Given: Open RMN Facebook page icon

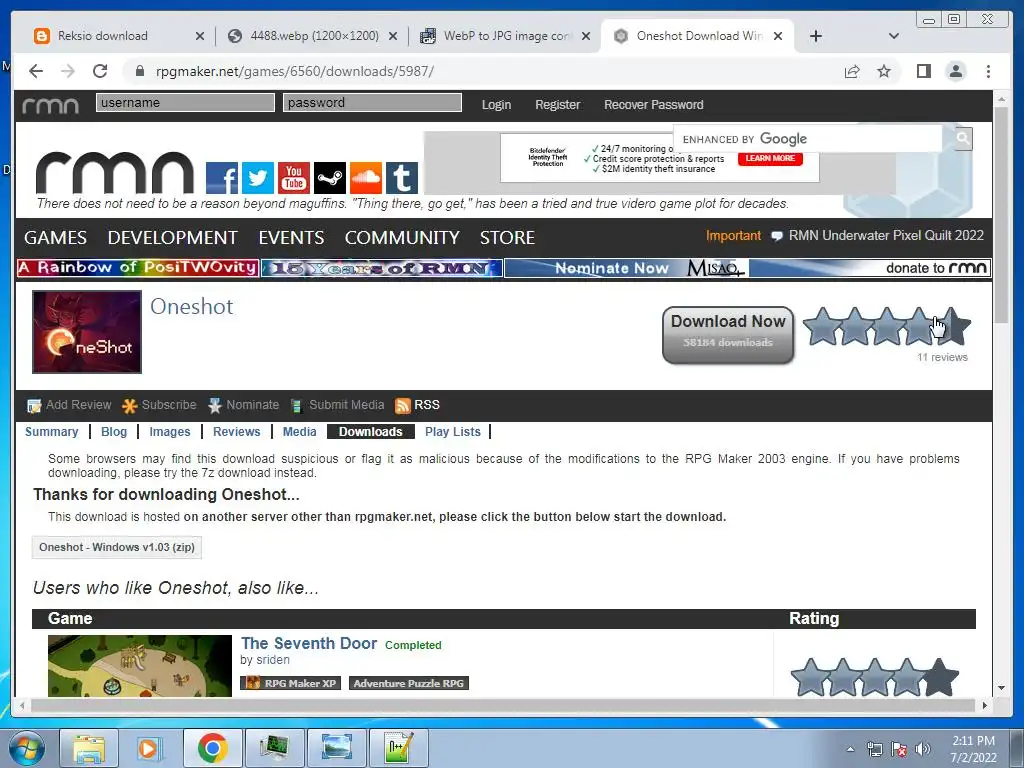Looking at the screenshot, I should 222,178.
